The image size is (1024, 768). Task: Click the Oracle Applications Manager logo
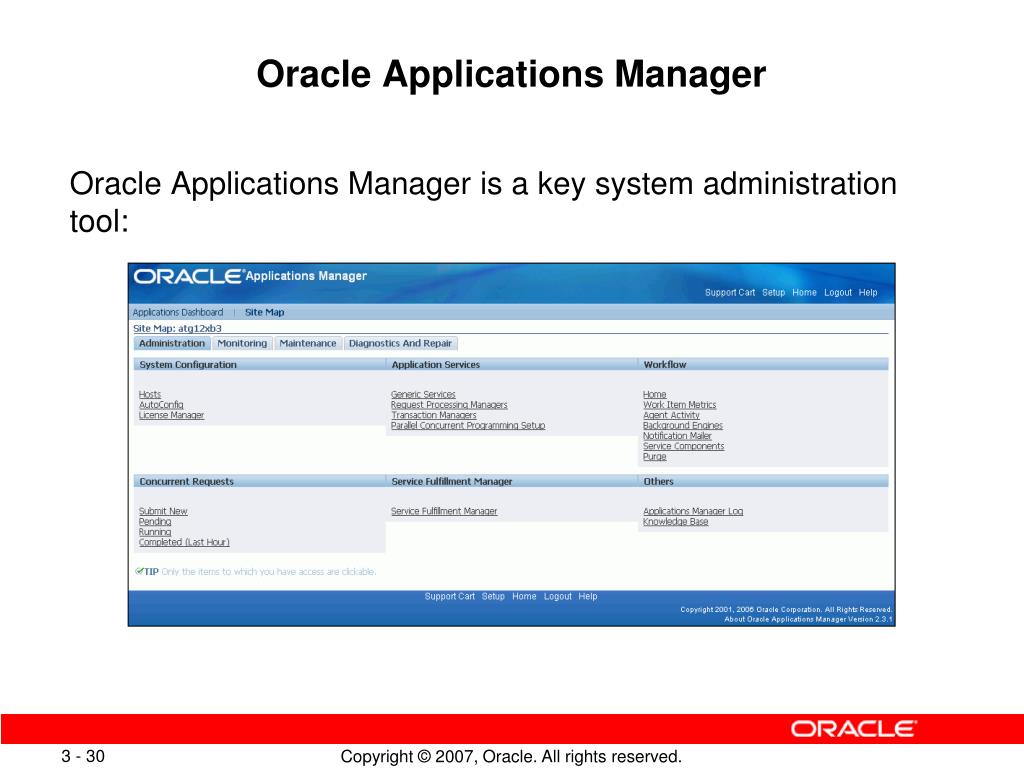(x=250, y=276)
